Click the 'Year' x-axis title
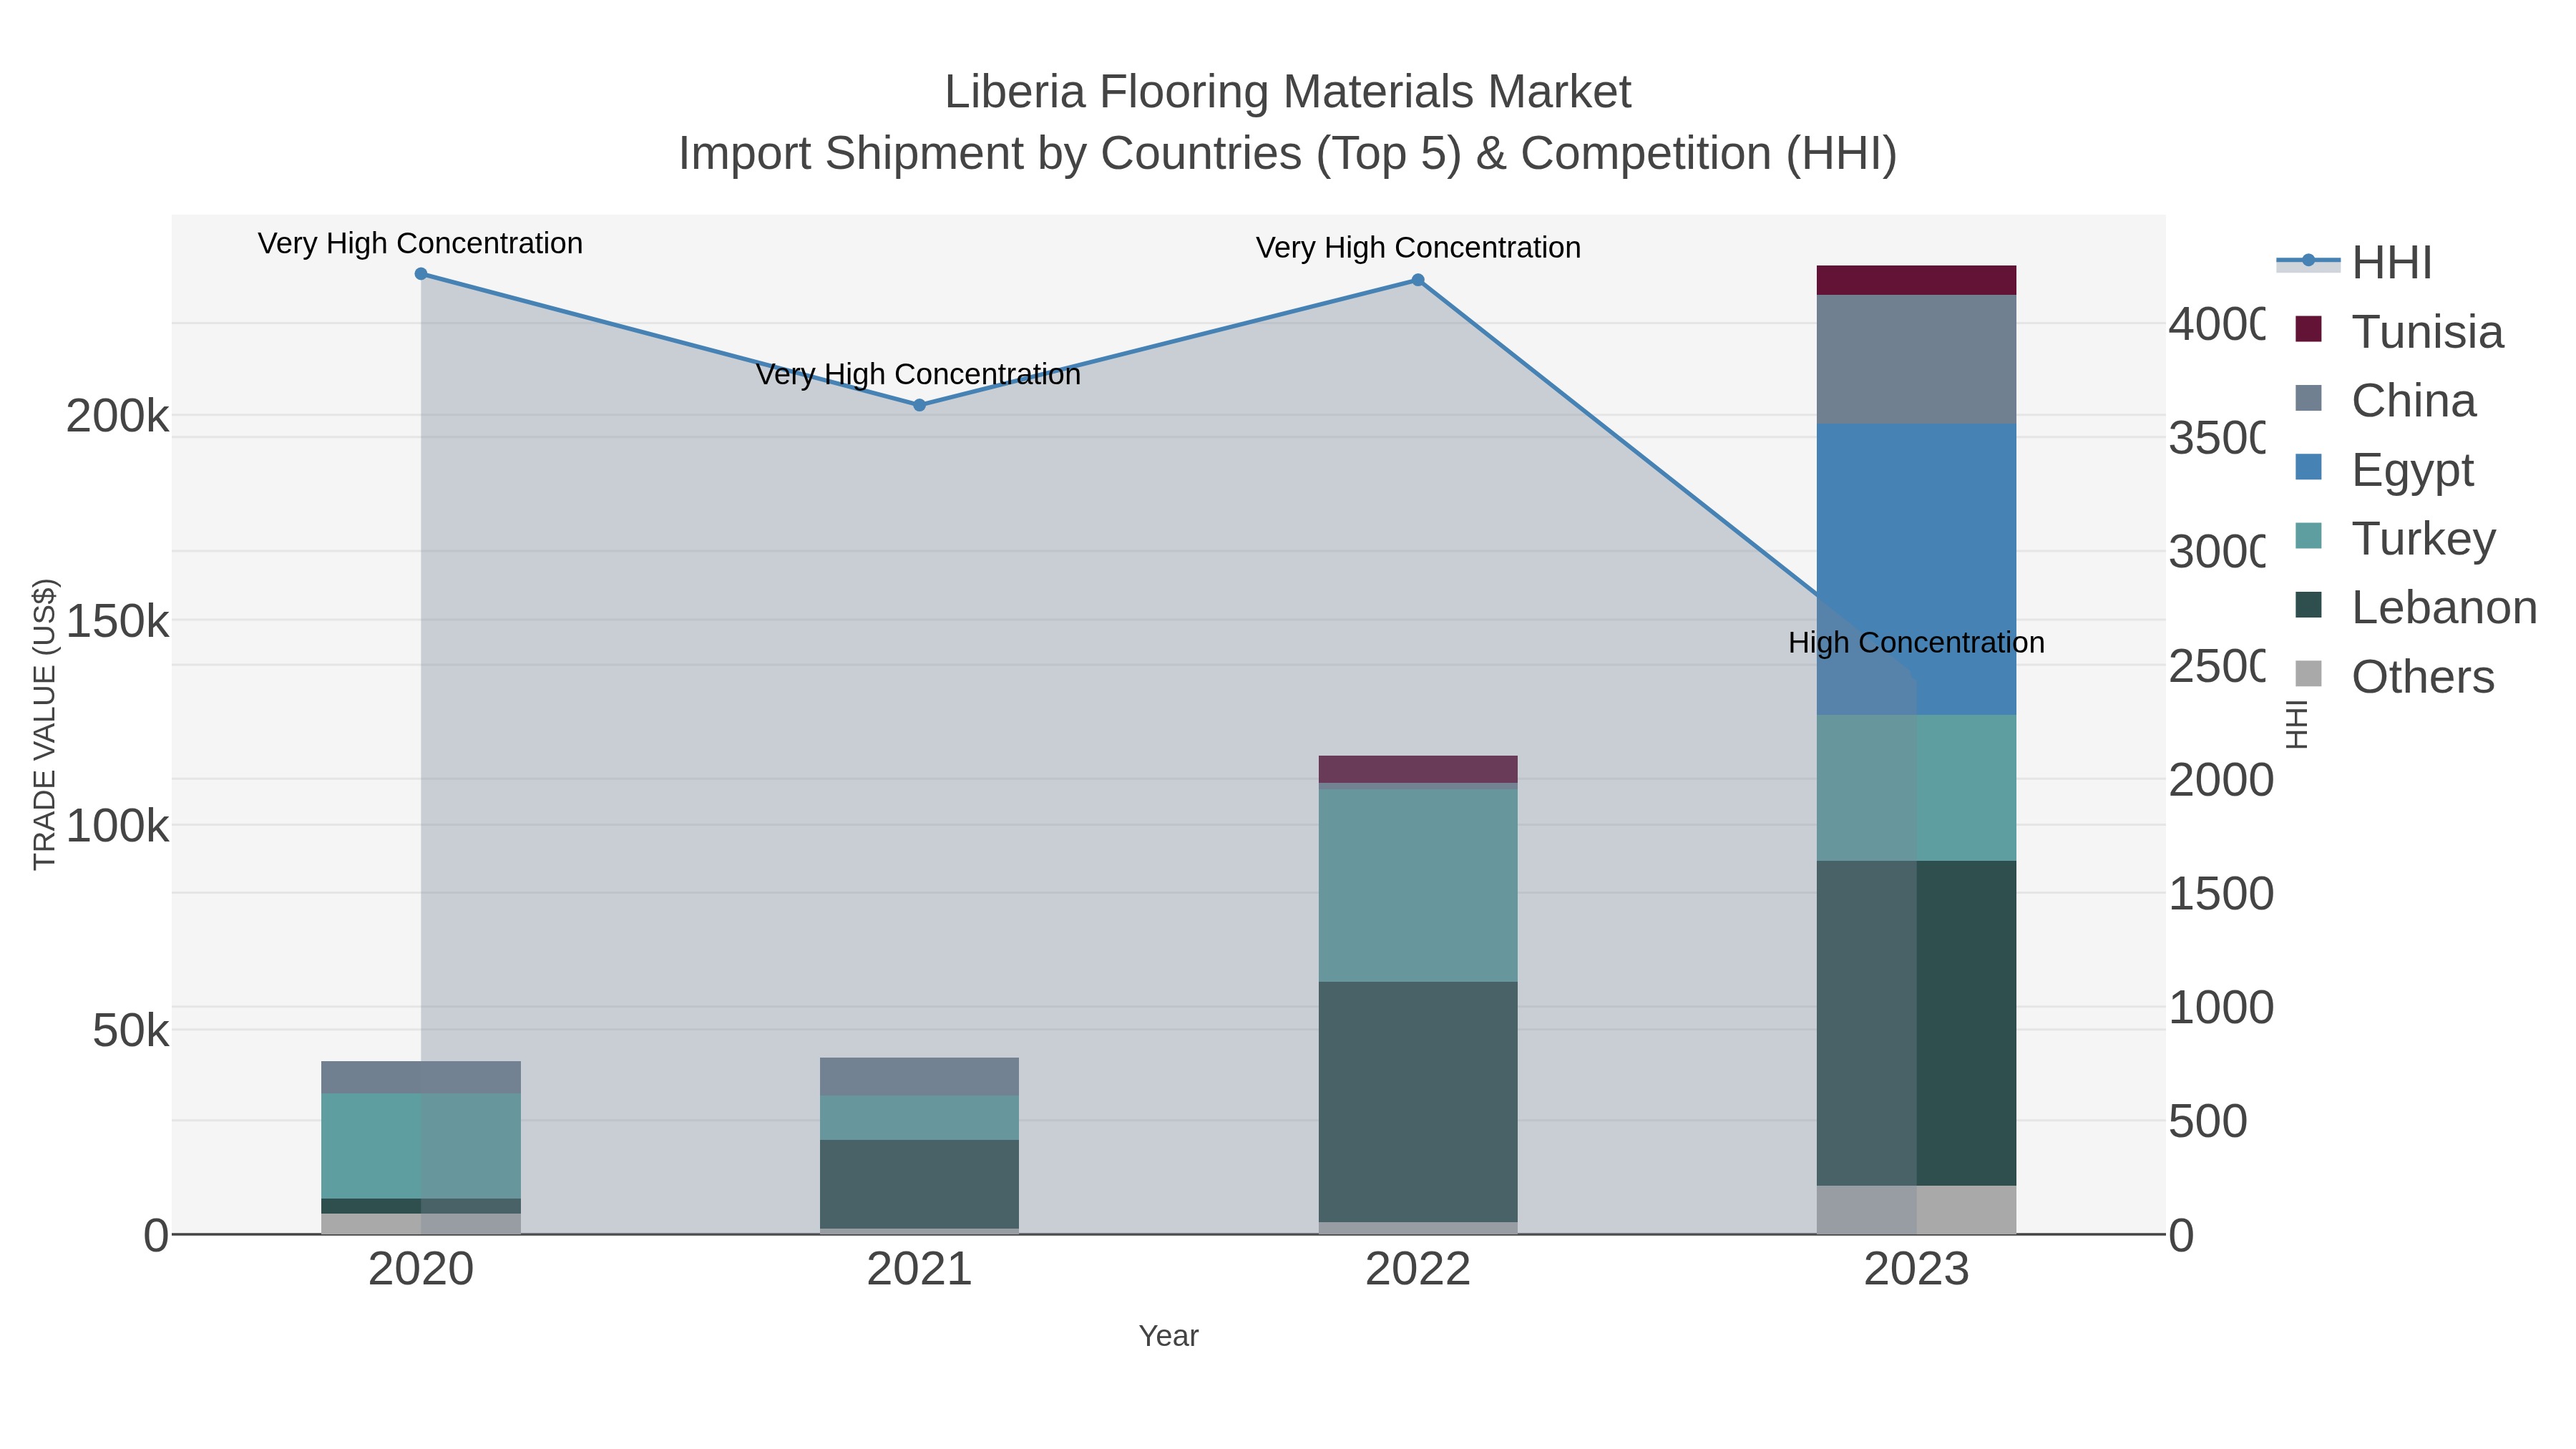The width and height of the screenshot is (2576, 1449). tap(1168, 1336)
